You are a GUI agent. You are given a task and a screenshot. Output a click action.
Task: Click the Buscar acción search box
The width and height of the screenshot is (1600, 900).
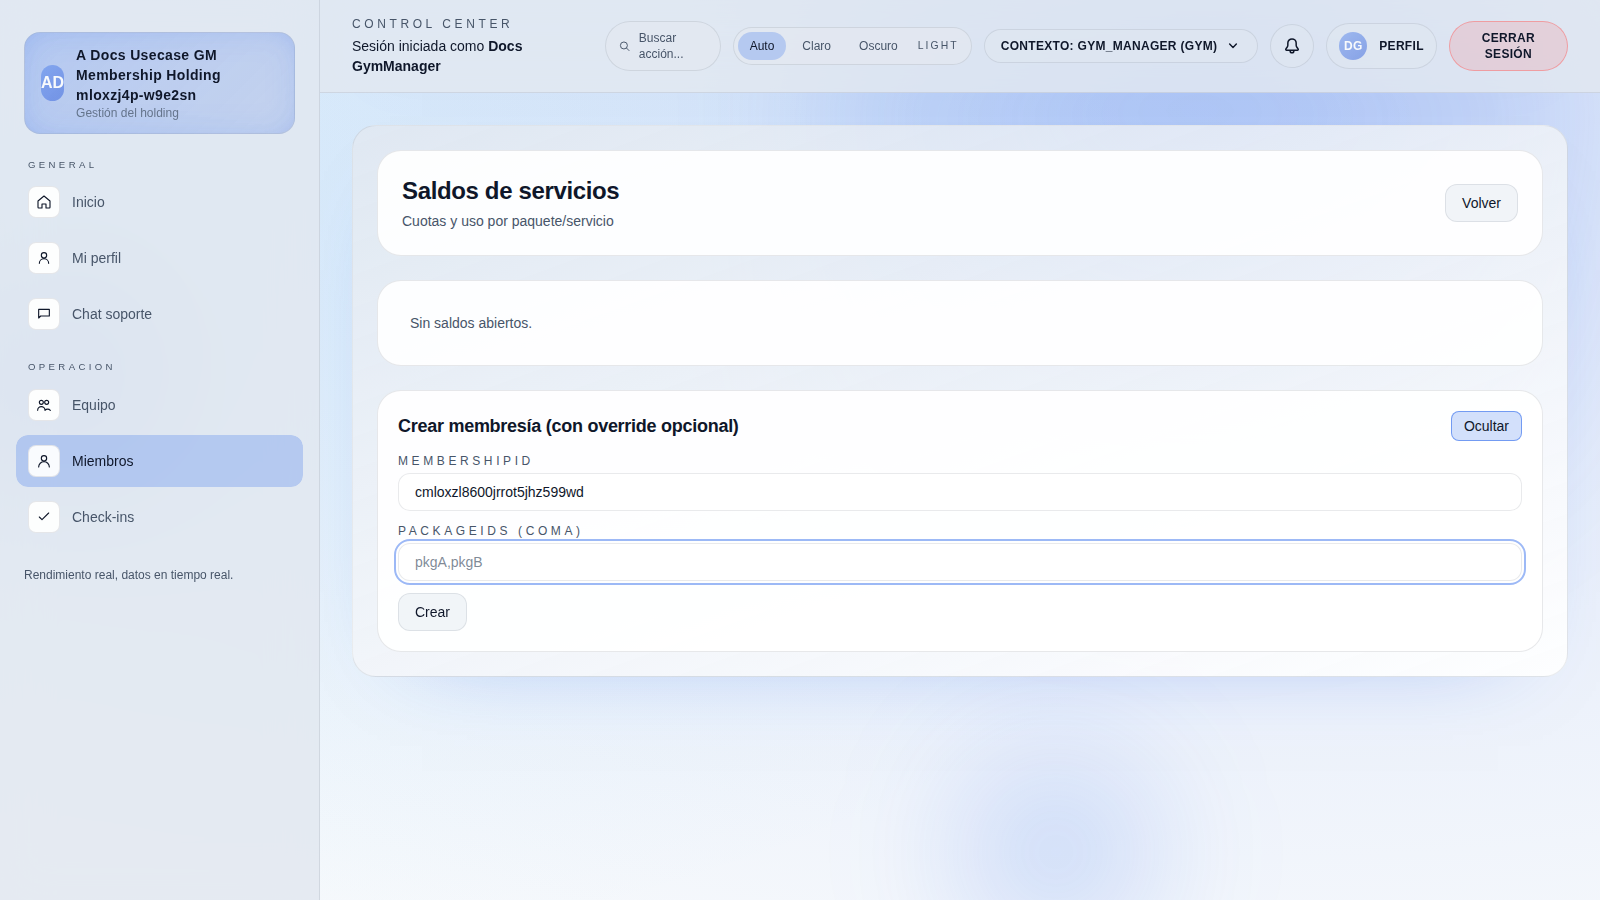click(662, 46)
